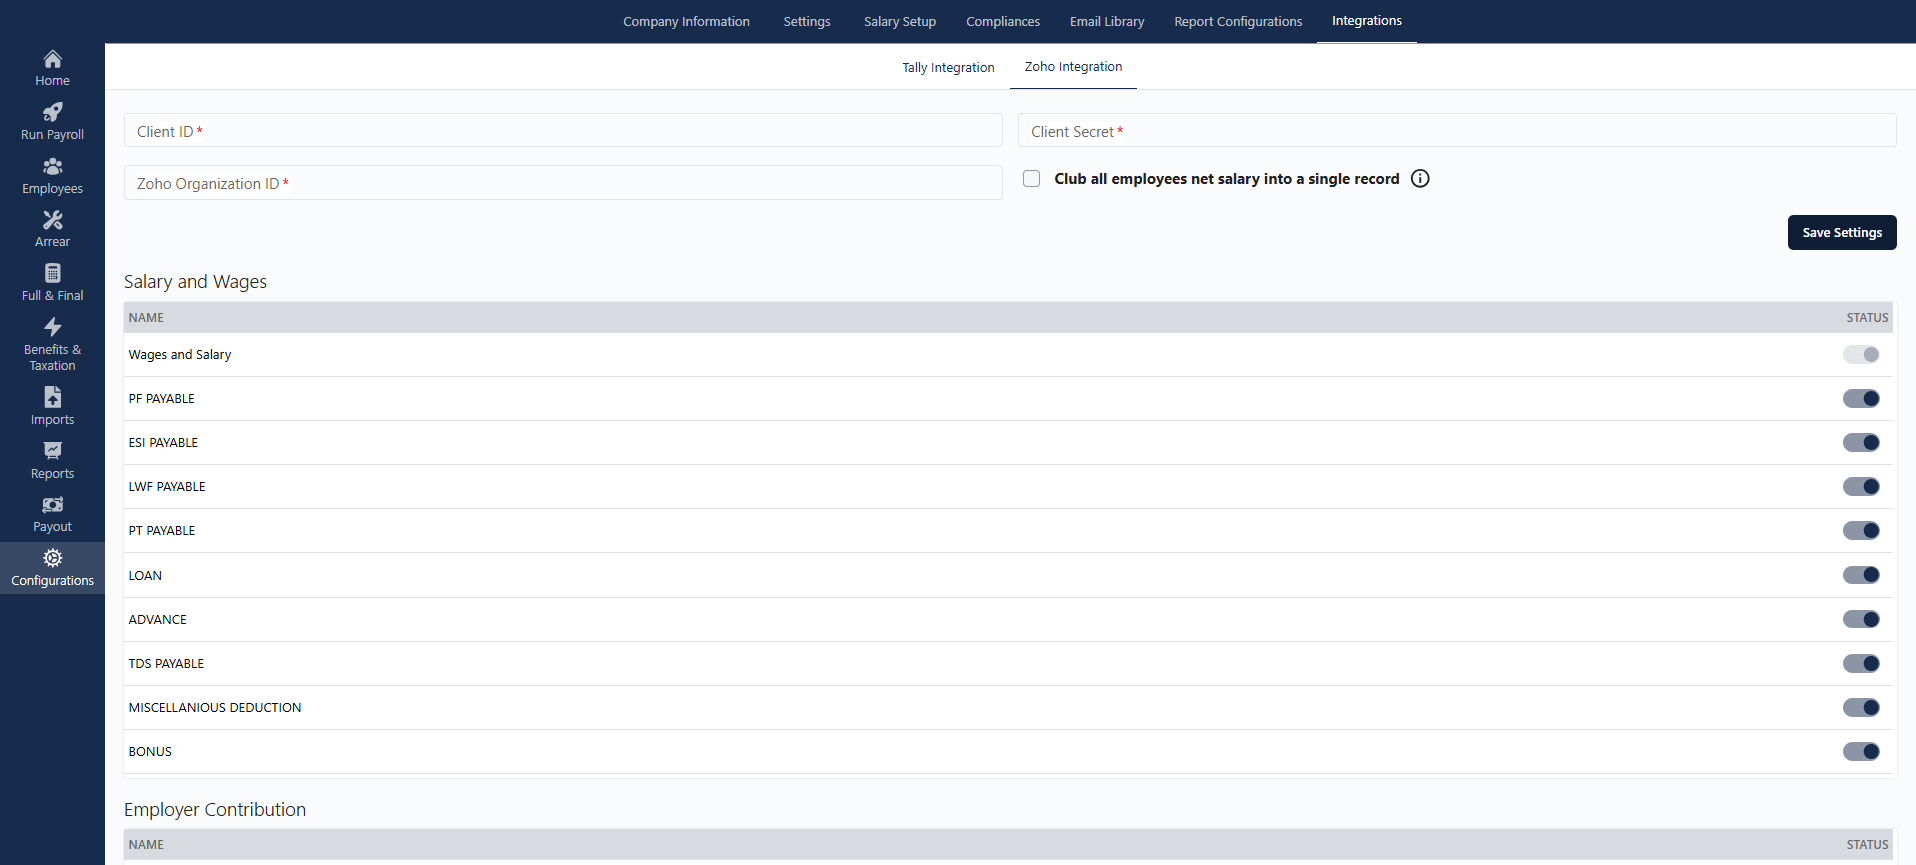Click the Payout money icon

pos(52,505)
